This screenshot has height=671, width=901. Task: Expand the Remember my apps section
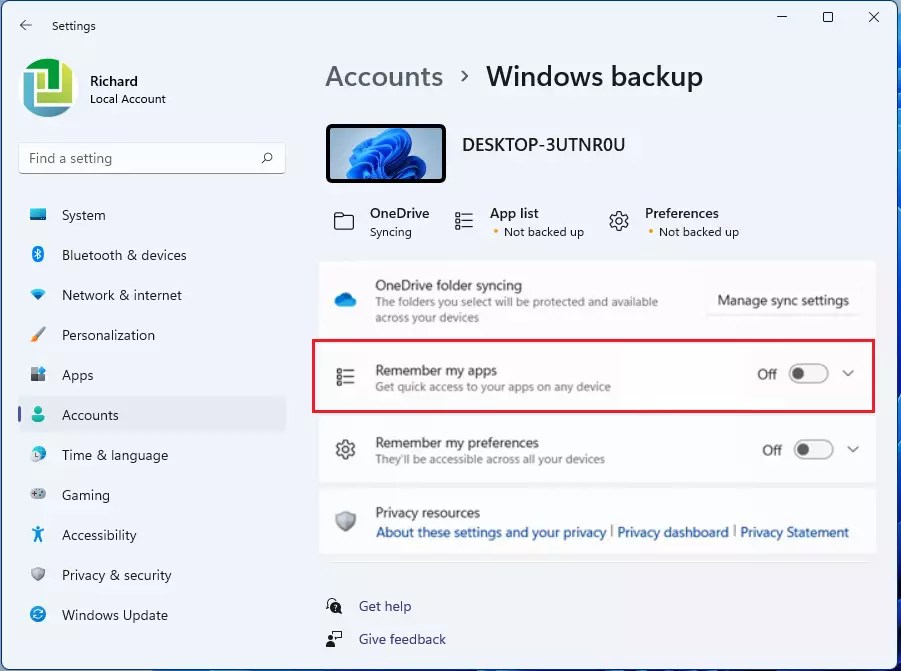848,373
